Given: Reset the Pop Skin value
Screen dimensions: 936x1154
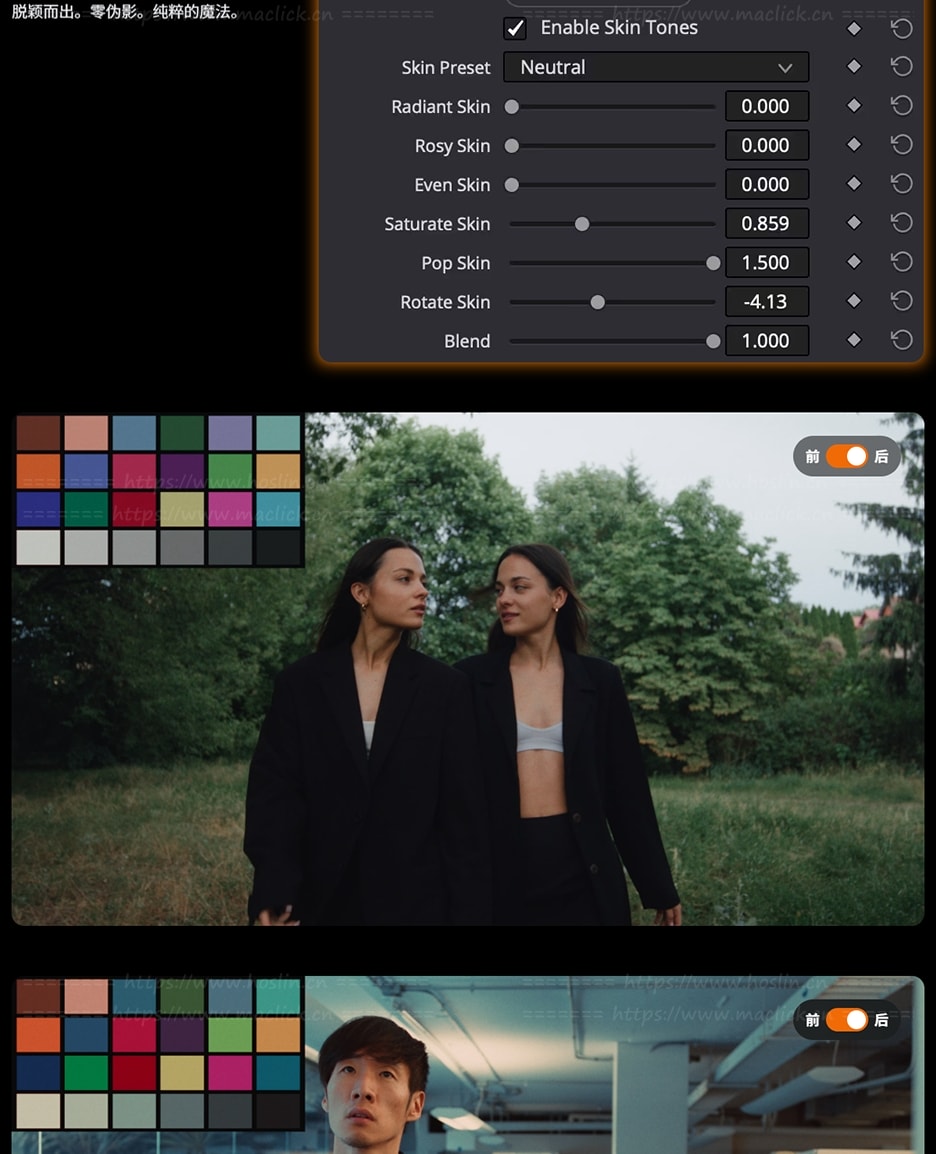Looking at the screenshot, I should (x=901, y=261).
